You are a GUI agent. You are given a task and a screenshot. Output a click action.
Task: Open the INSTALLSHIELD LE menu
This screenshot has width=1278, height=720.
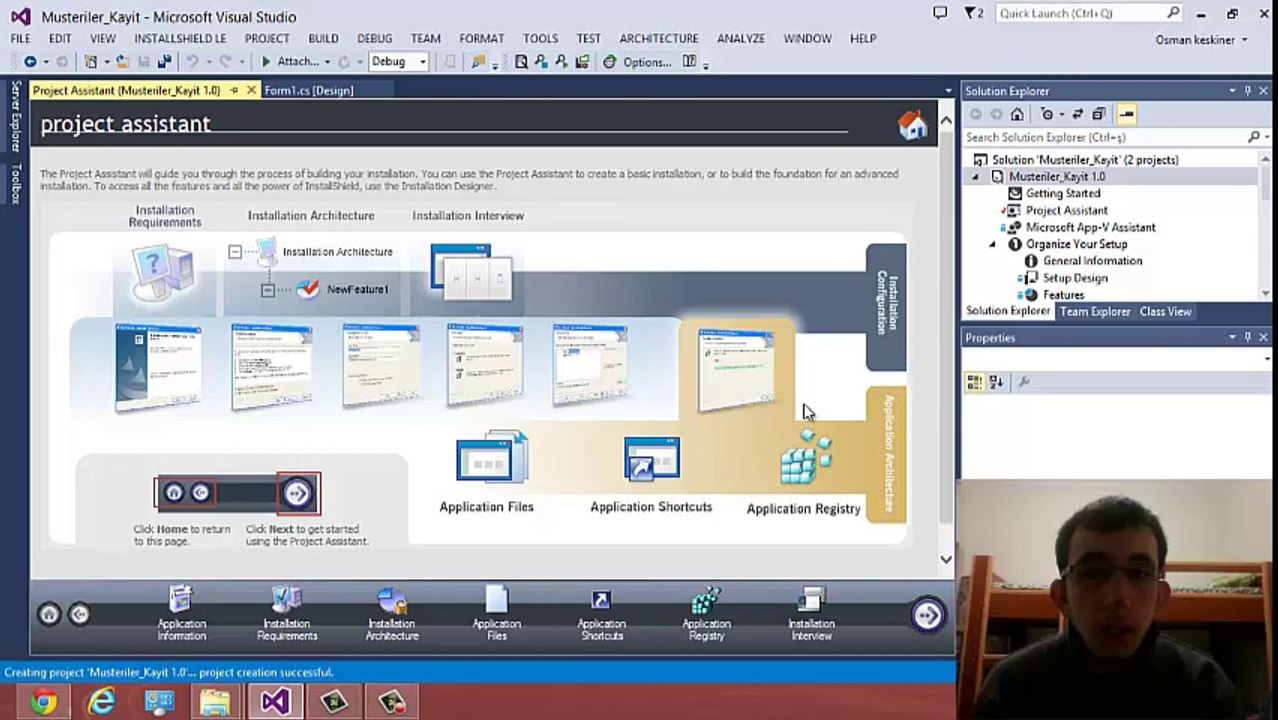tap(180, 38)
